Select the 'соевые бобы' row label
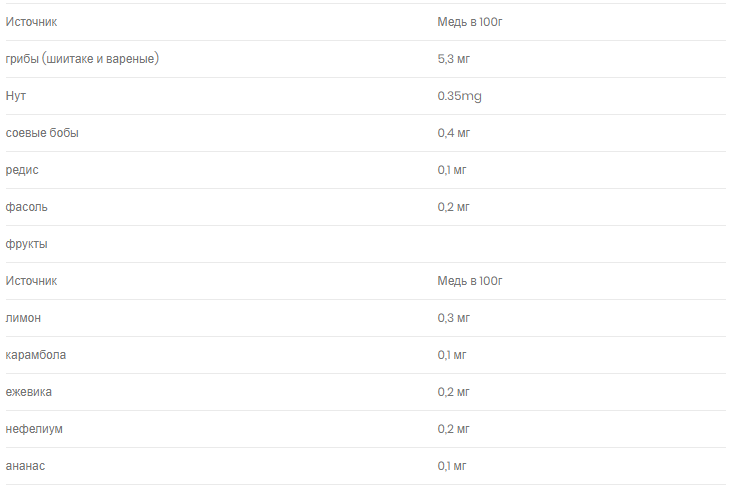The image size is (731, 490). click(42, 133)
